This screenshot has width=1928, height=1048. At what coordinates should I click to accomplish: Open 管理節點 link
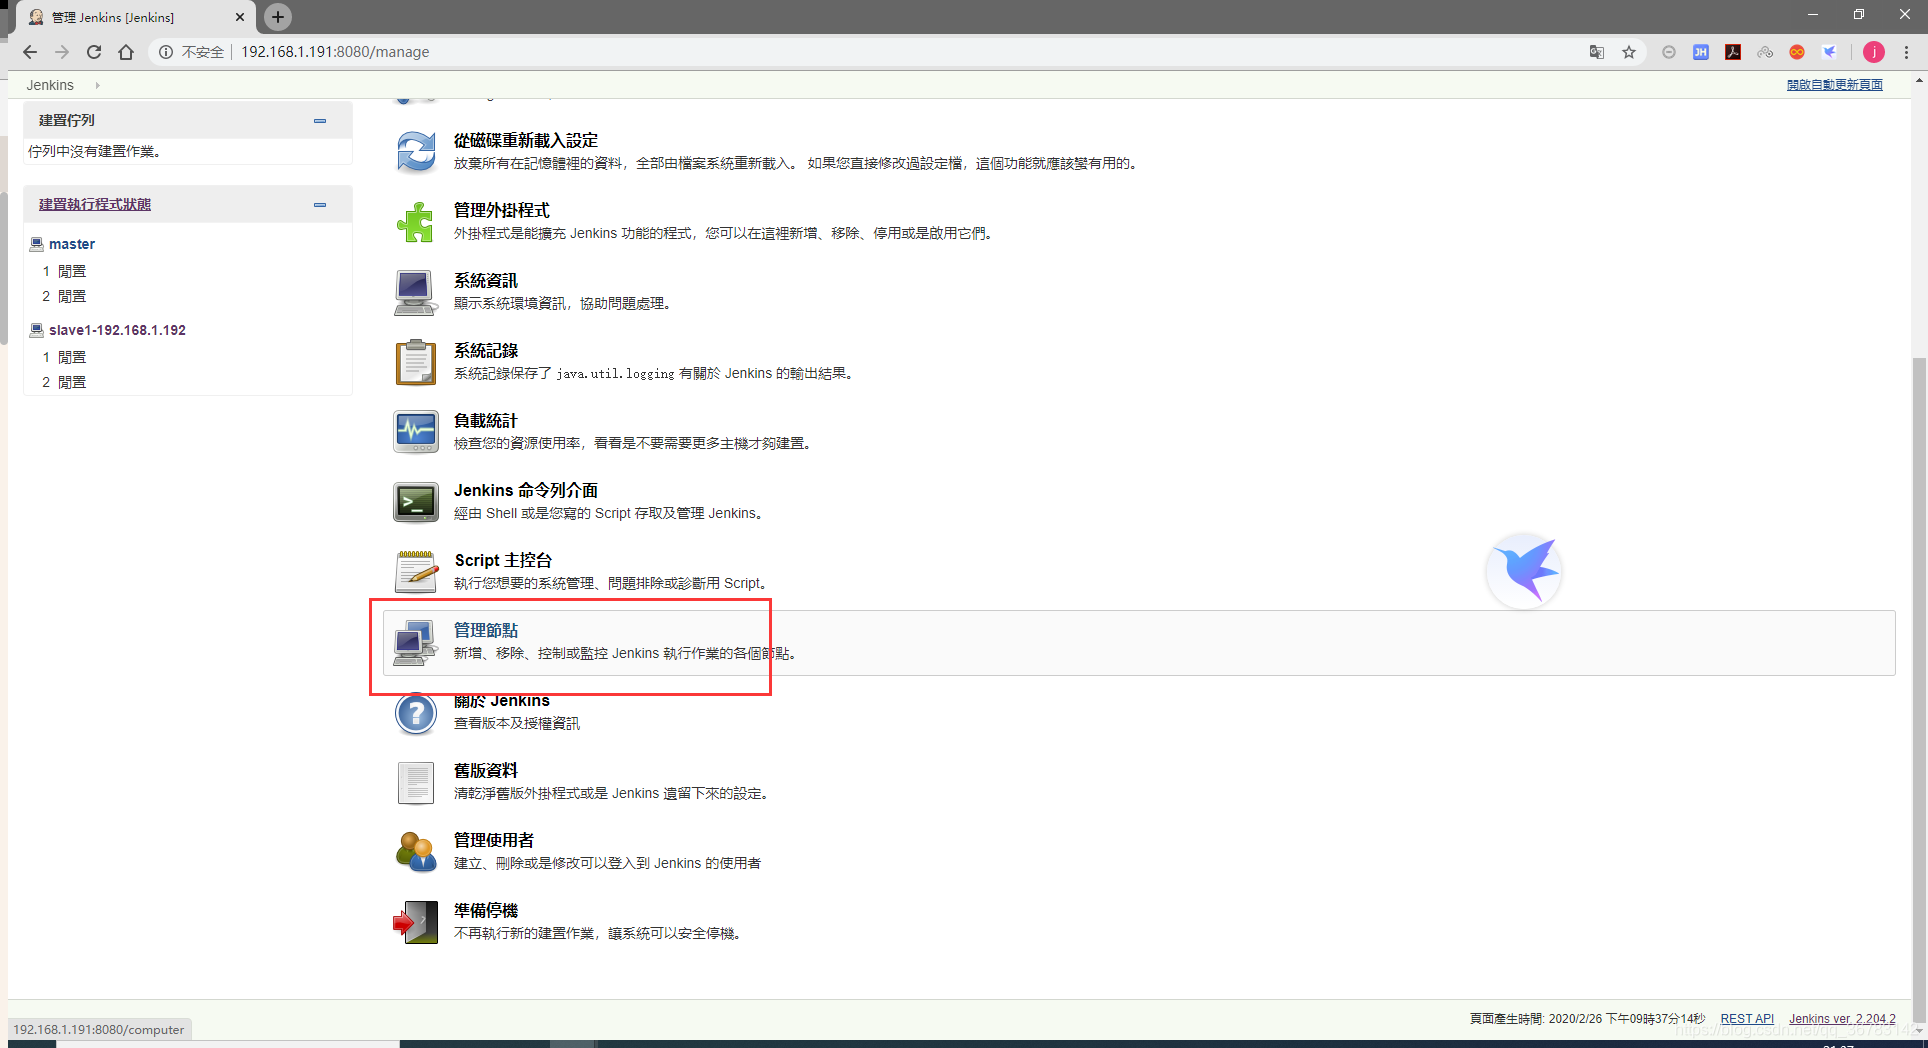tap(486, 631)
